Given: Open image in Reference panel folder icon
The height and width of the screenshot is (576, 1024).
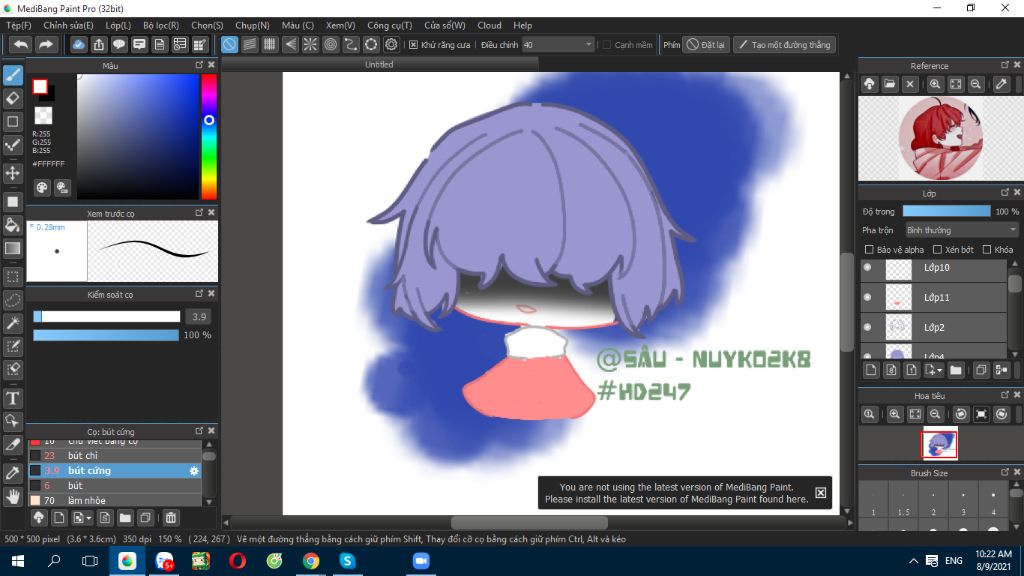Looking at the screenshot, I should [889, 84].
